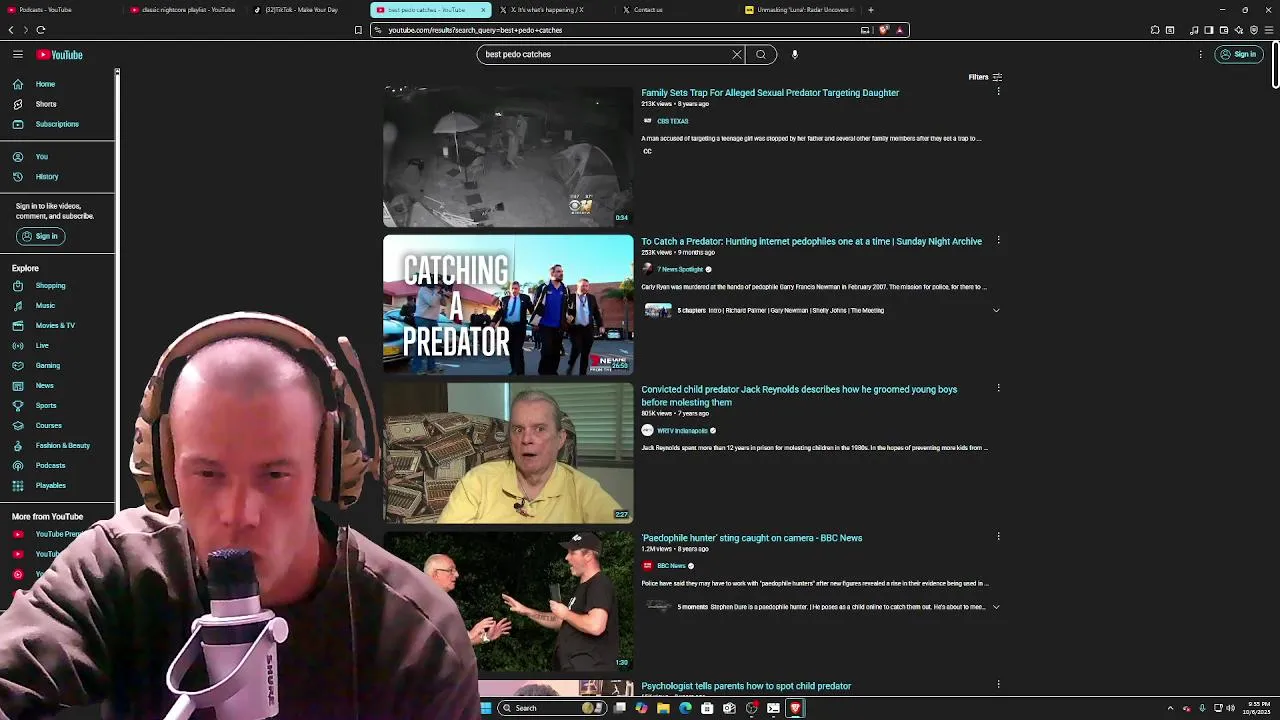This screenshot has width=1280, height=720.
Task: Open options for Paedophile hunter sting video
Action: [x=998, y=537]
